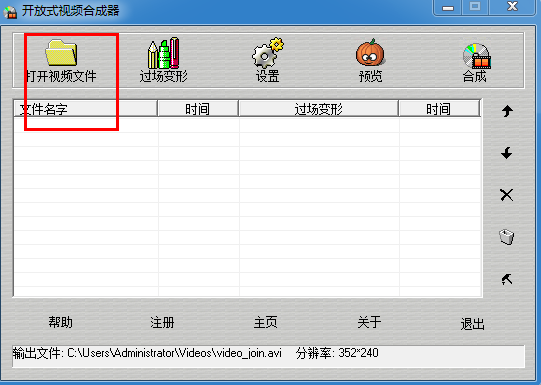Screen dimensions: 541x385
Task: Click the 过场变形 column header in list
Action: [318, 109]
